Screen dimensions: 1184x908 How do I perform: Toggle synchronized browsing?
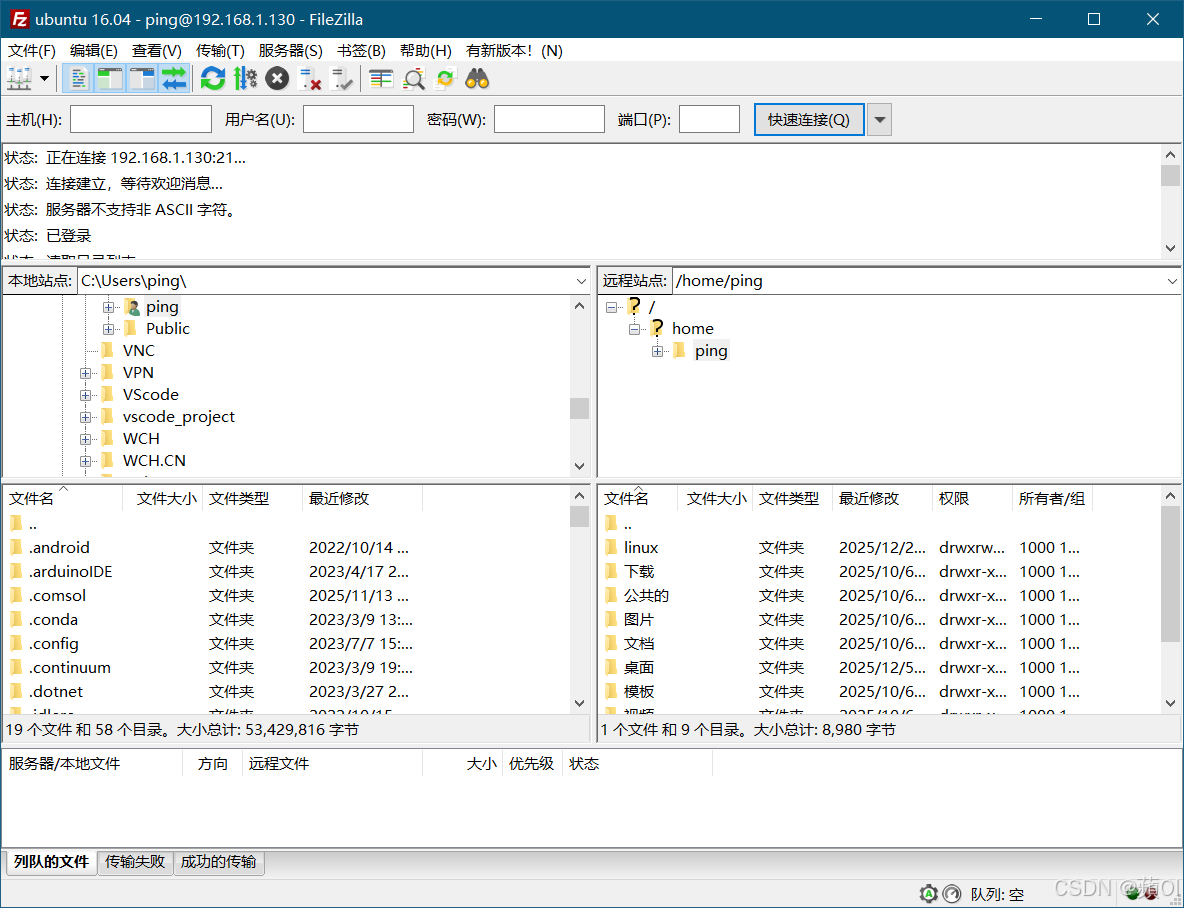pos(446,79)
